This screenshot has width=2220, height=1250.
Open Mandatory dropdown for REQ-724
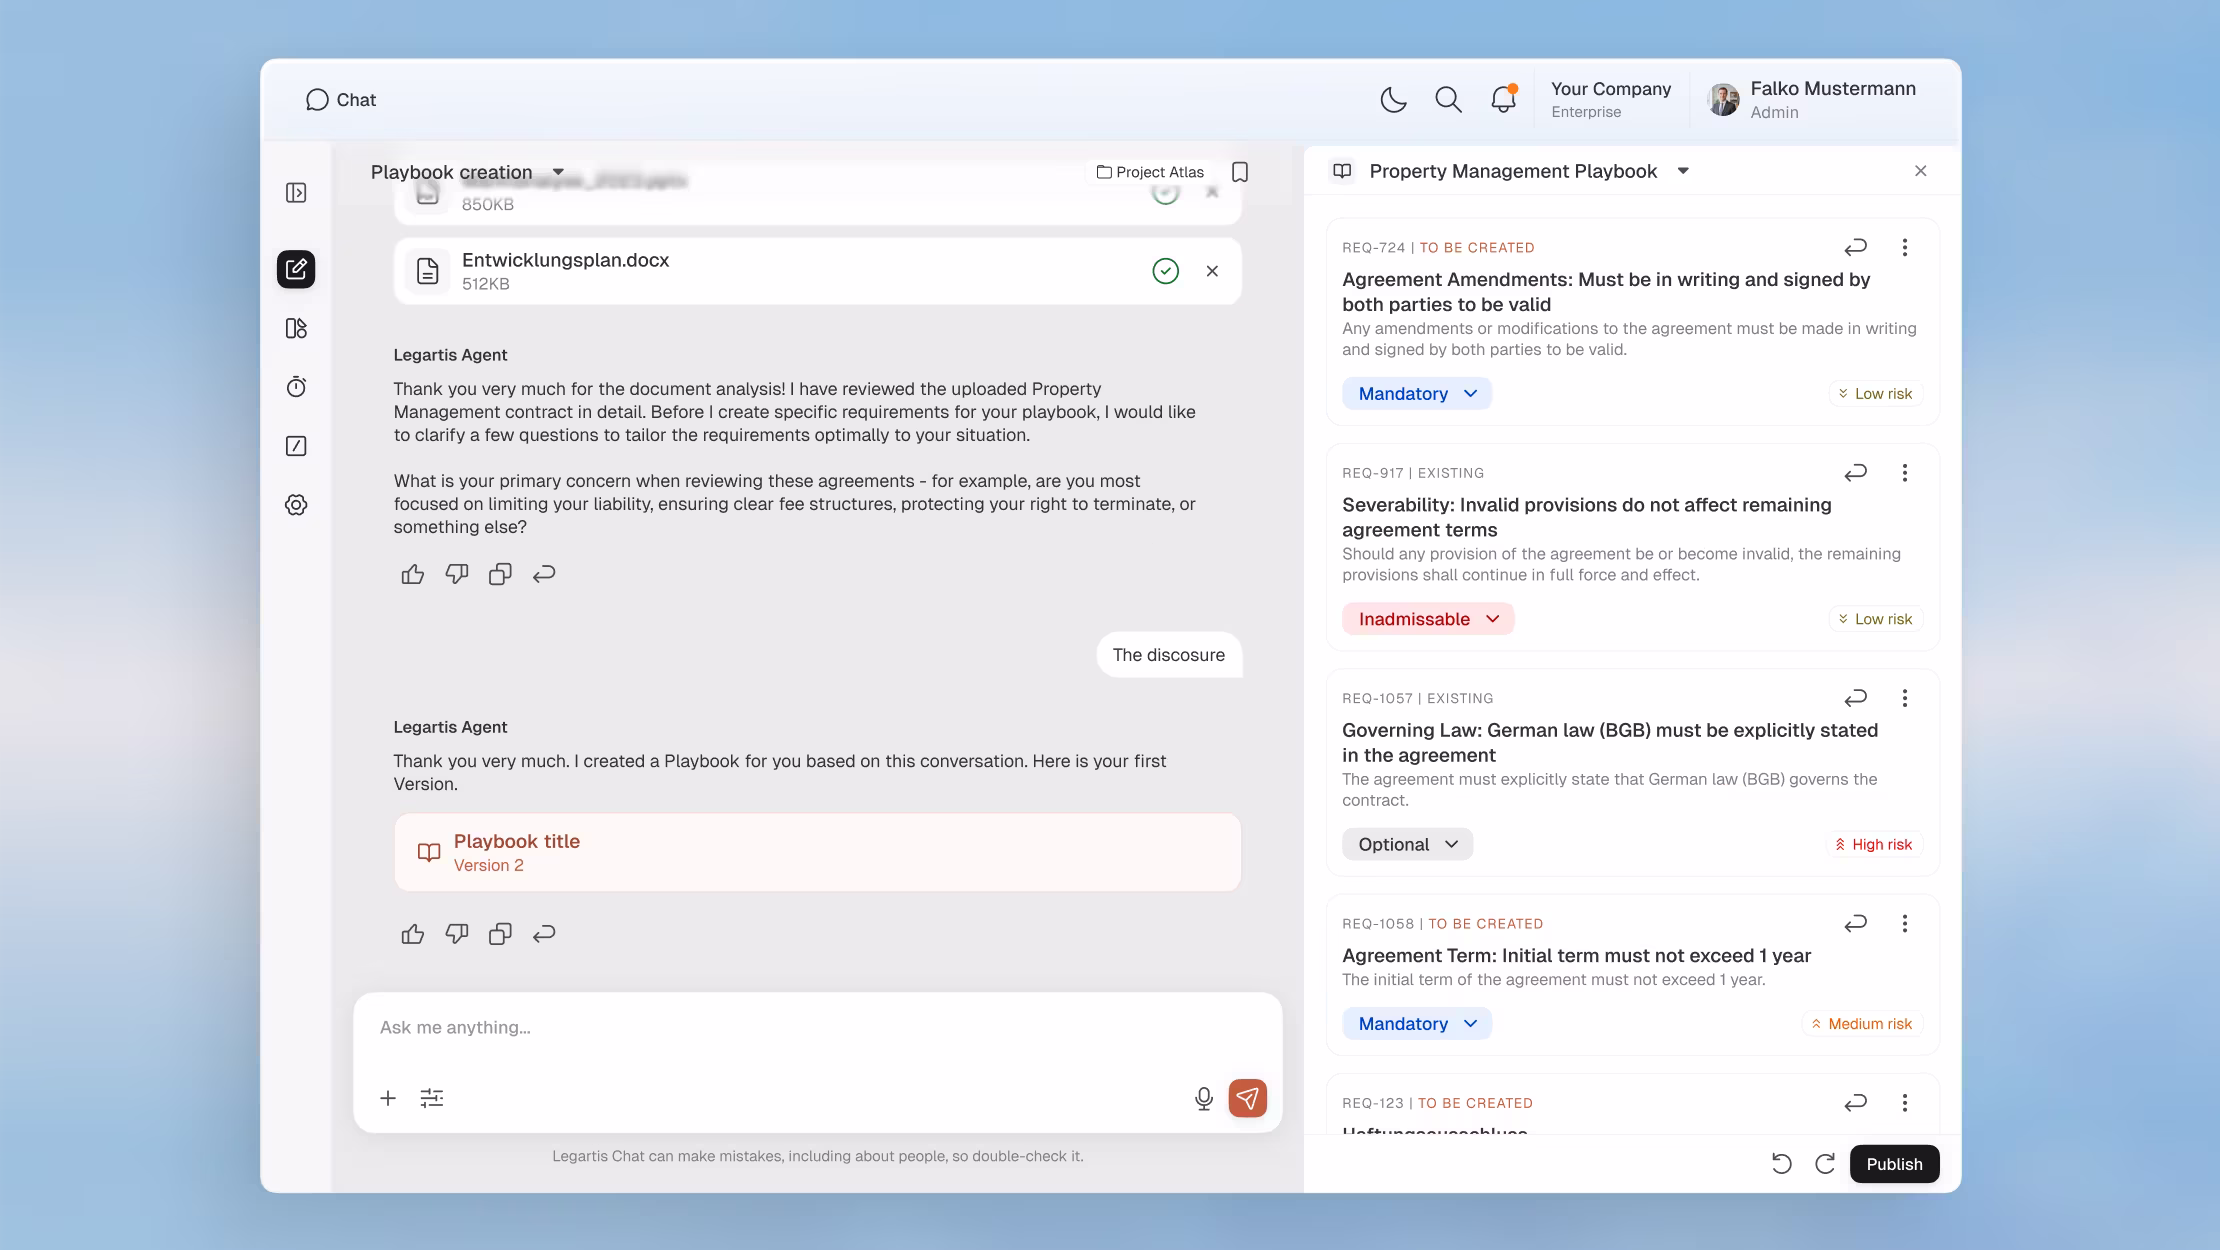[x=1417, y=394]
